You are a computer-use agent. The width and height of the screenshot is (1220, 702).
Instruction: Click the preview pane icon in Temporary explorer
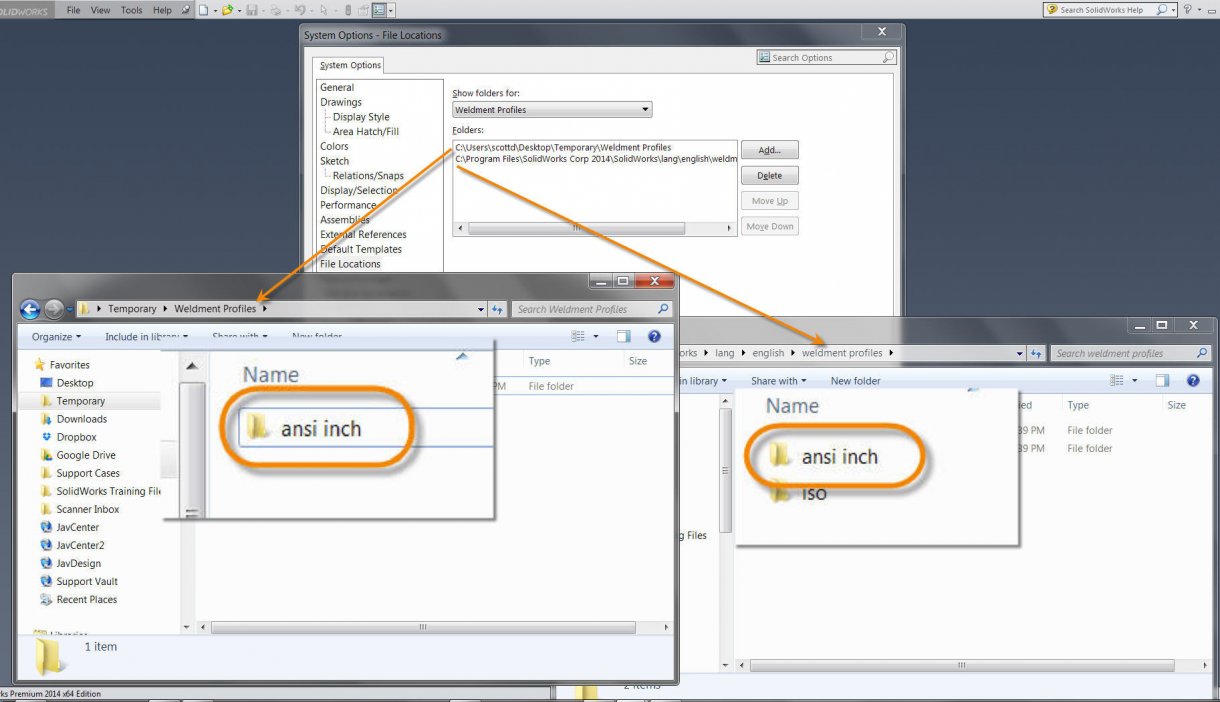pos(624,337)
